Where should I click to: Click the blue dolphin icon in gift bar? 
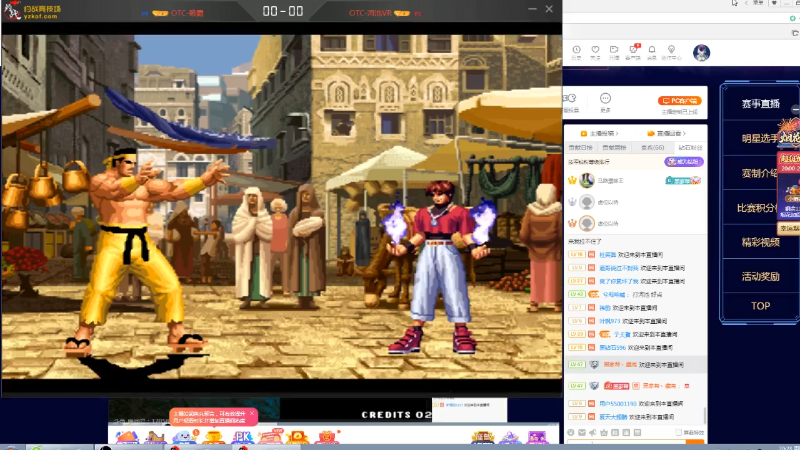point(185,437)
